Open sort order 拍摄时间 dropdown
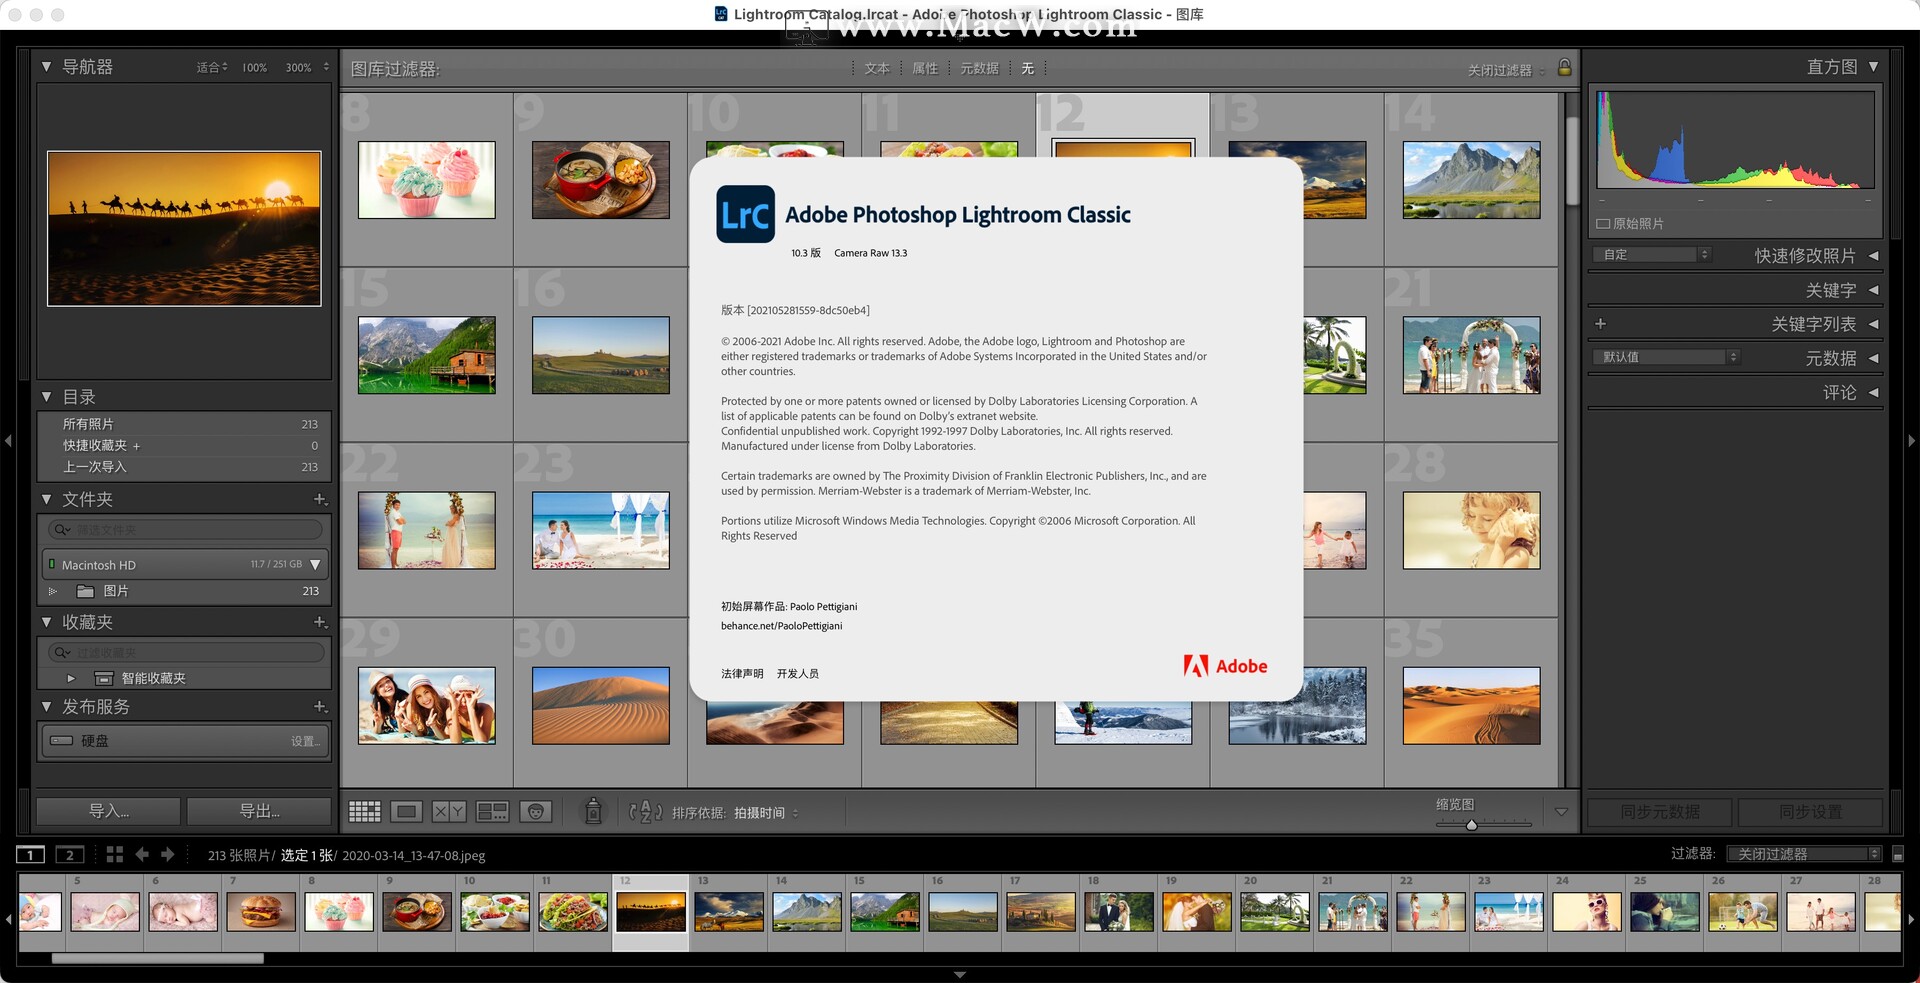The height and width of the screenshot is (983, 1920). pos(766,813)
